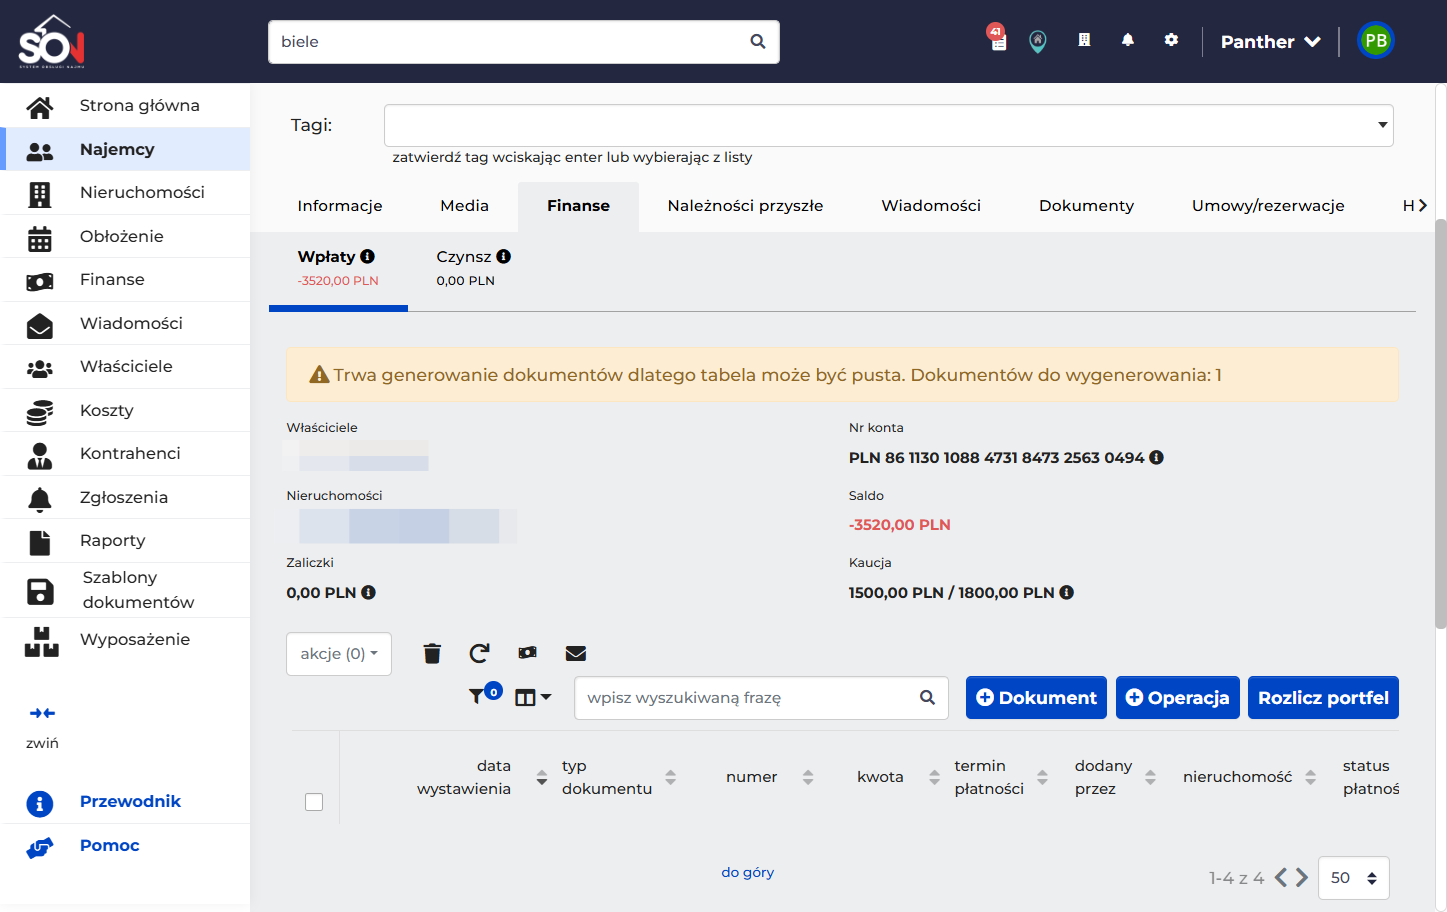Image resolution: width=1447 pixels, height=912 pixels.
Task: Click the map location pin icon
Action: 1038,41
